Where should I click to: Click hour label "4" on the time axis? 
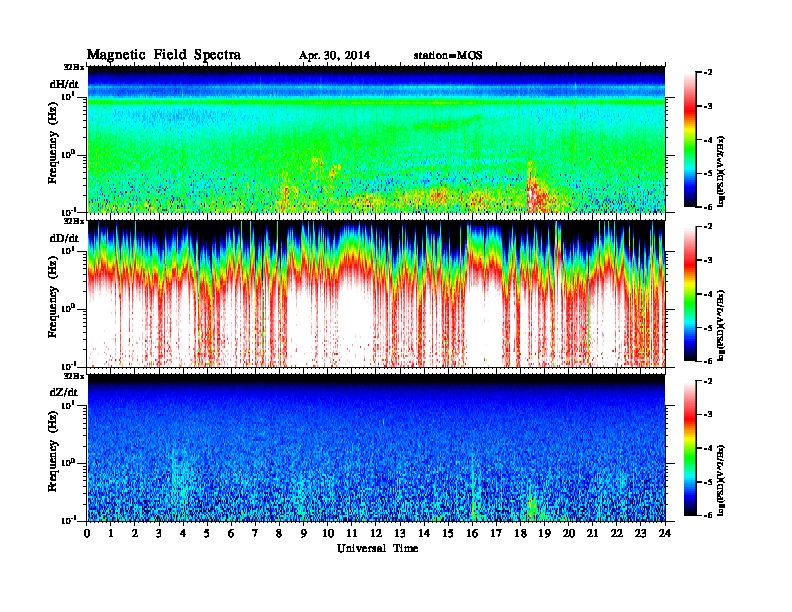pos(183,533)
